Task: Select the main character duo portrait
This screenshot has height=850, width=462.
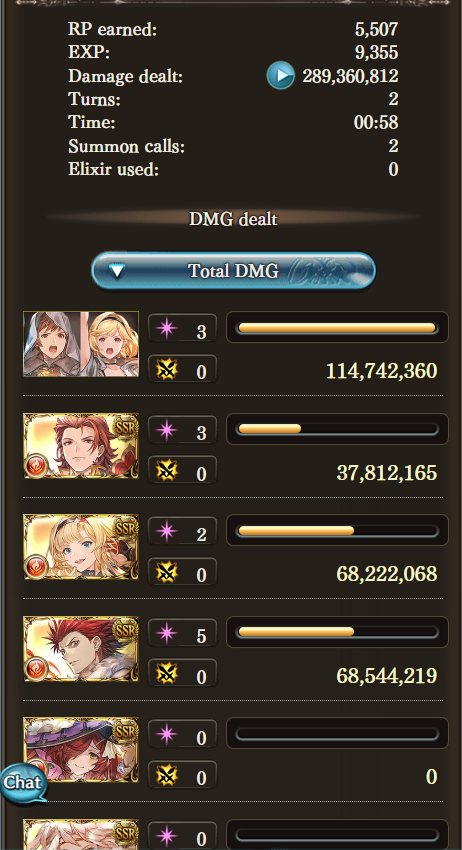Action: tap(81, 344)
